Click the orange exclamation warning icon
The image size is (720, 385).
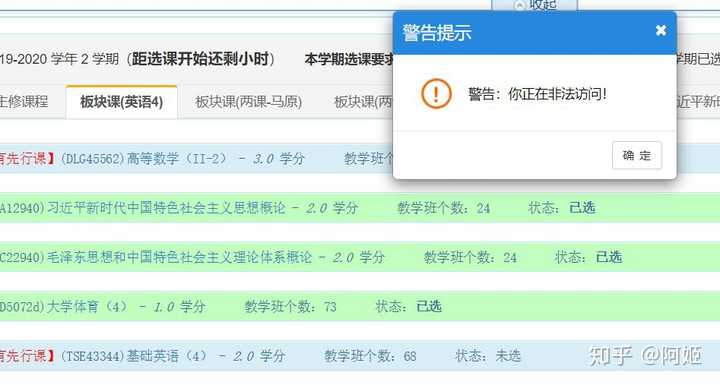pos(436,94)
